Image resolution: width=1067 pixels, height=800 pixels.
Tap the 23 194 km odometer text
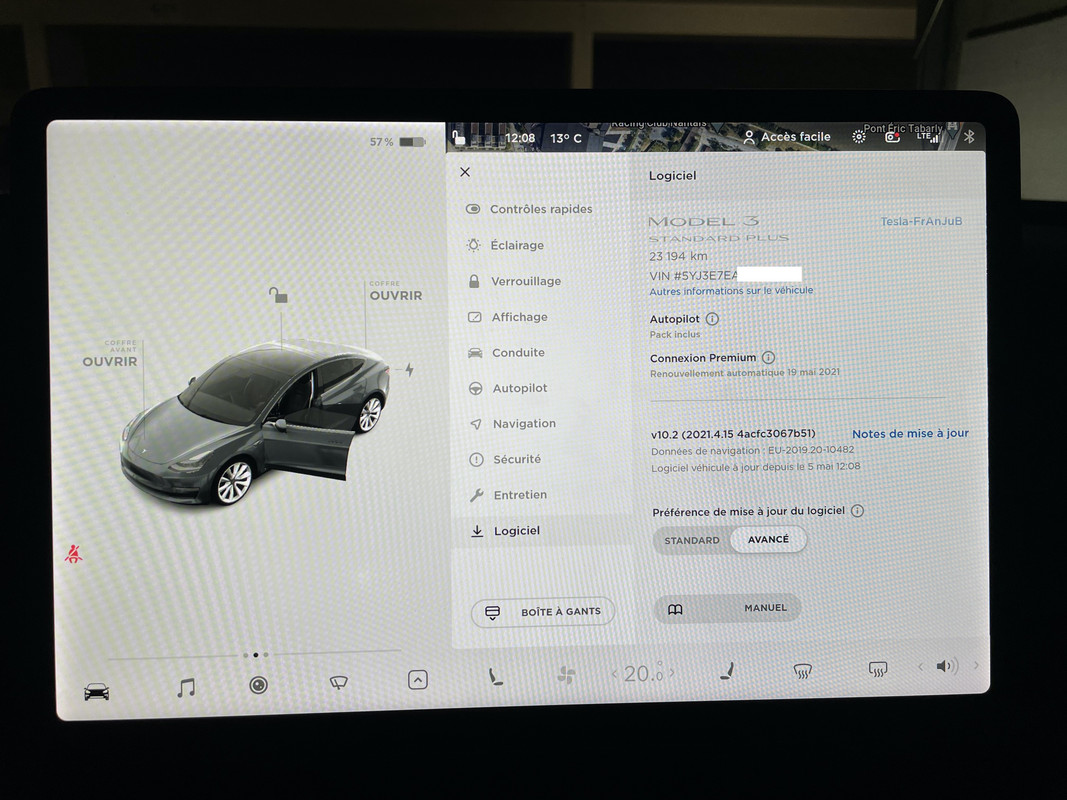point(678,256)
